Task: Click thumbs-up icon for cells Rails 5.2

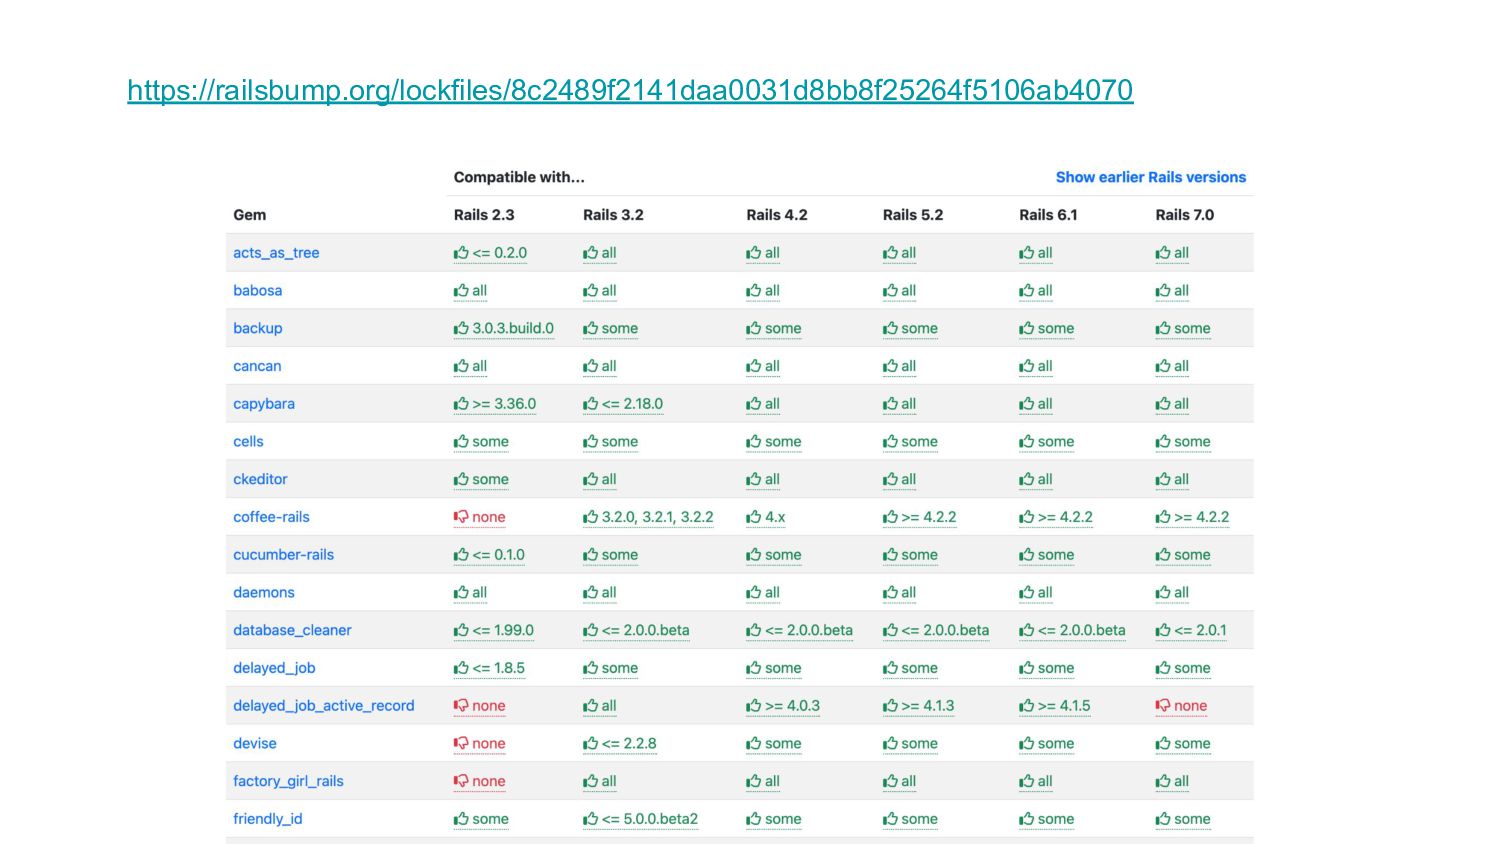Action: click(x=890, y=441)
